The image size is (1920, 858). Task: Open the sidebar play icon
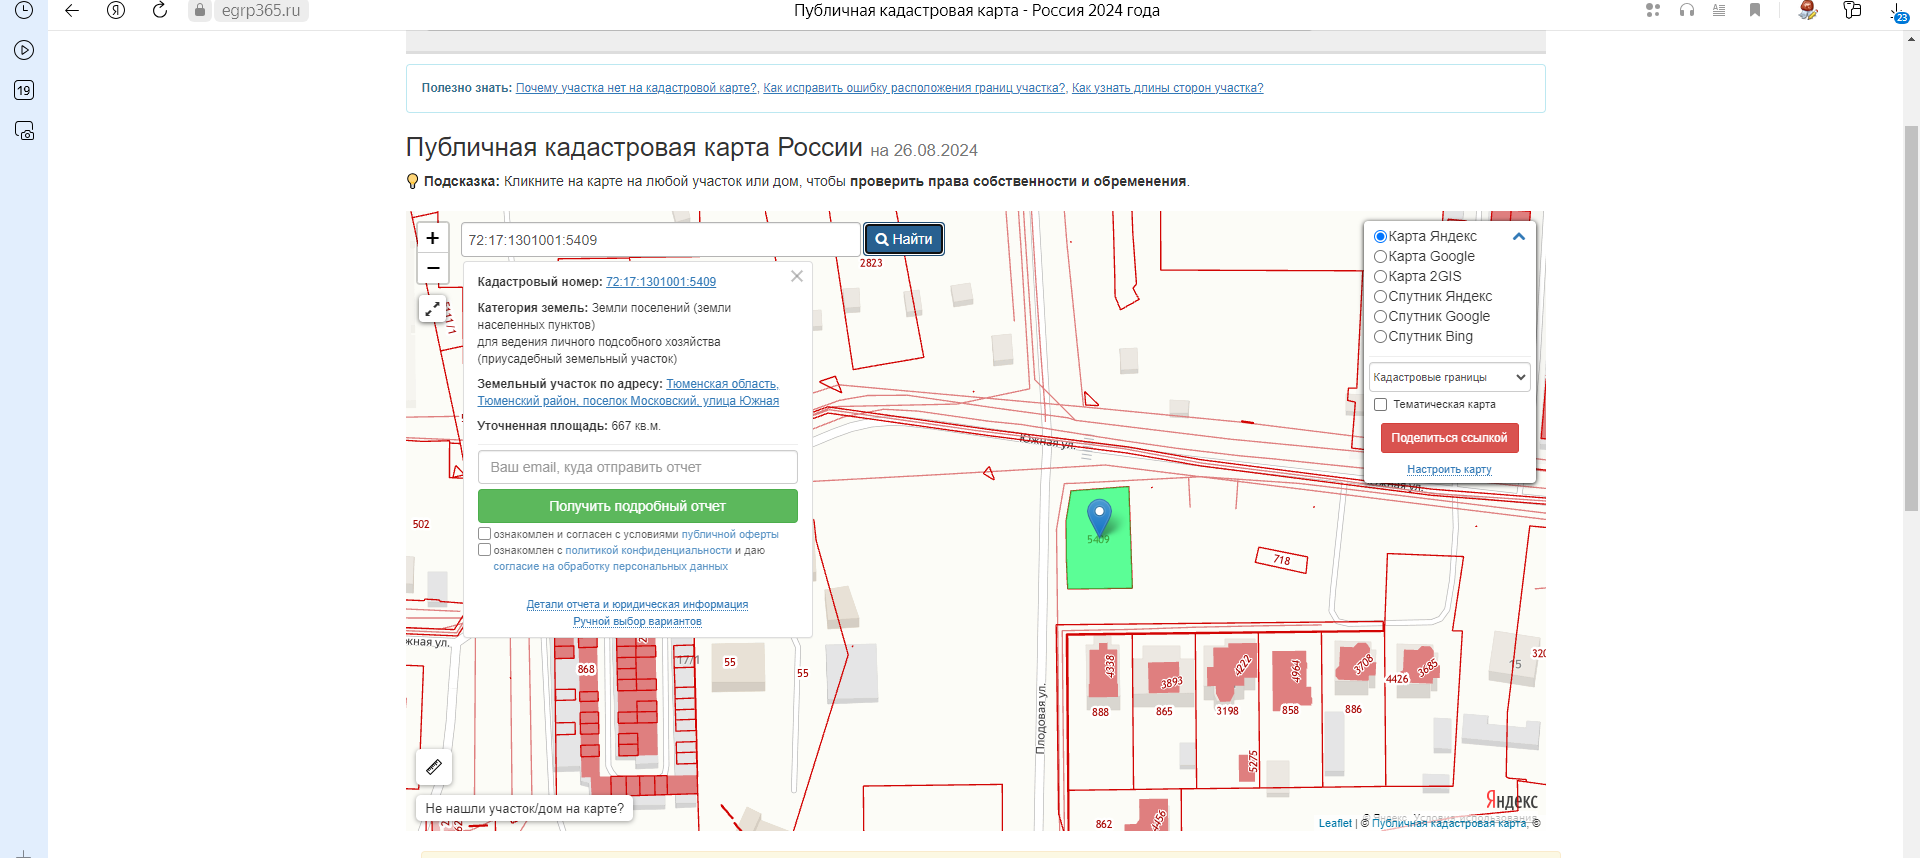24,50
